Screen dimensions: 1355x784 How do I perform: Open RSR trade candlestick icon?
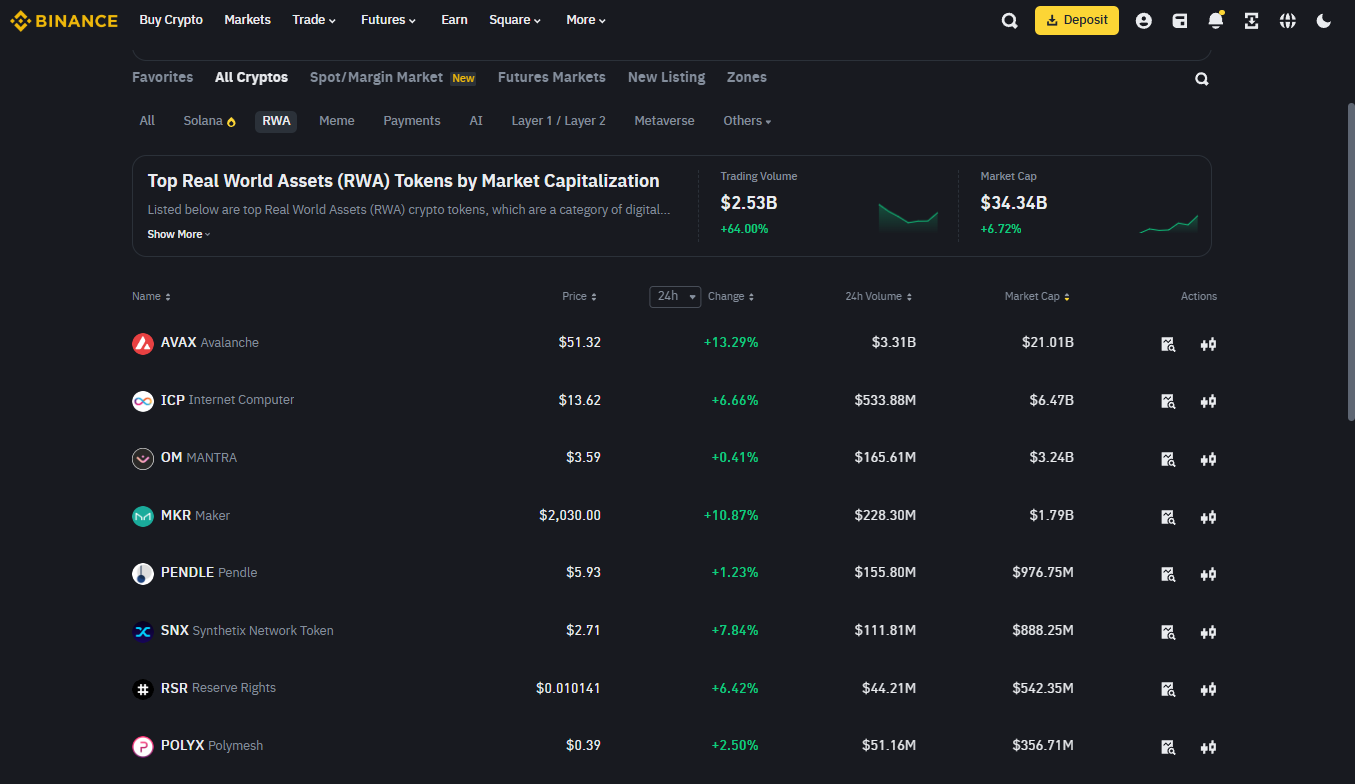1208,689
